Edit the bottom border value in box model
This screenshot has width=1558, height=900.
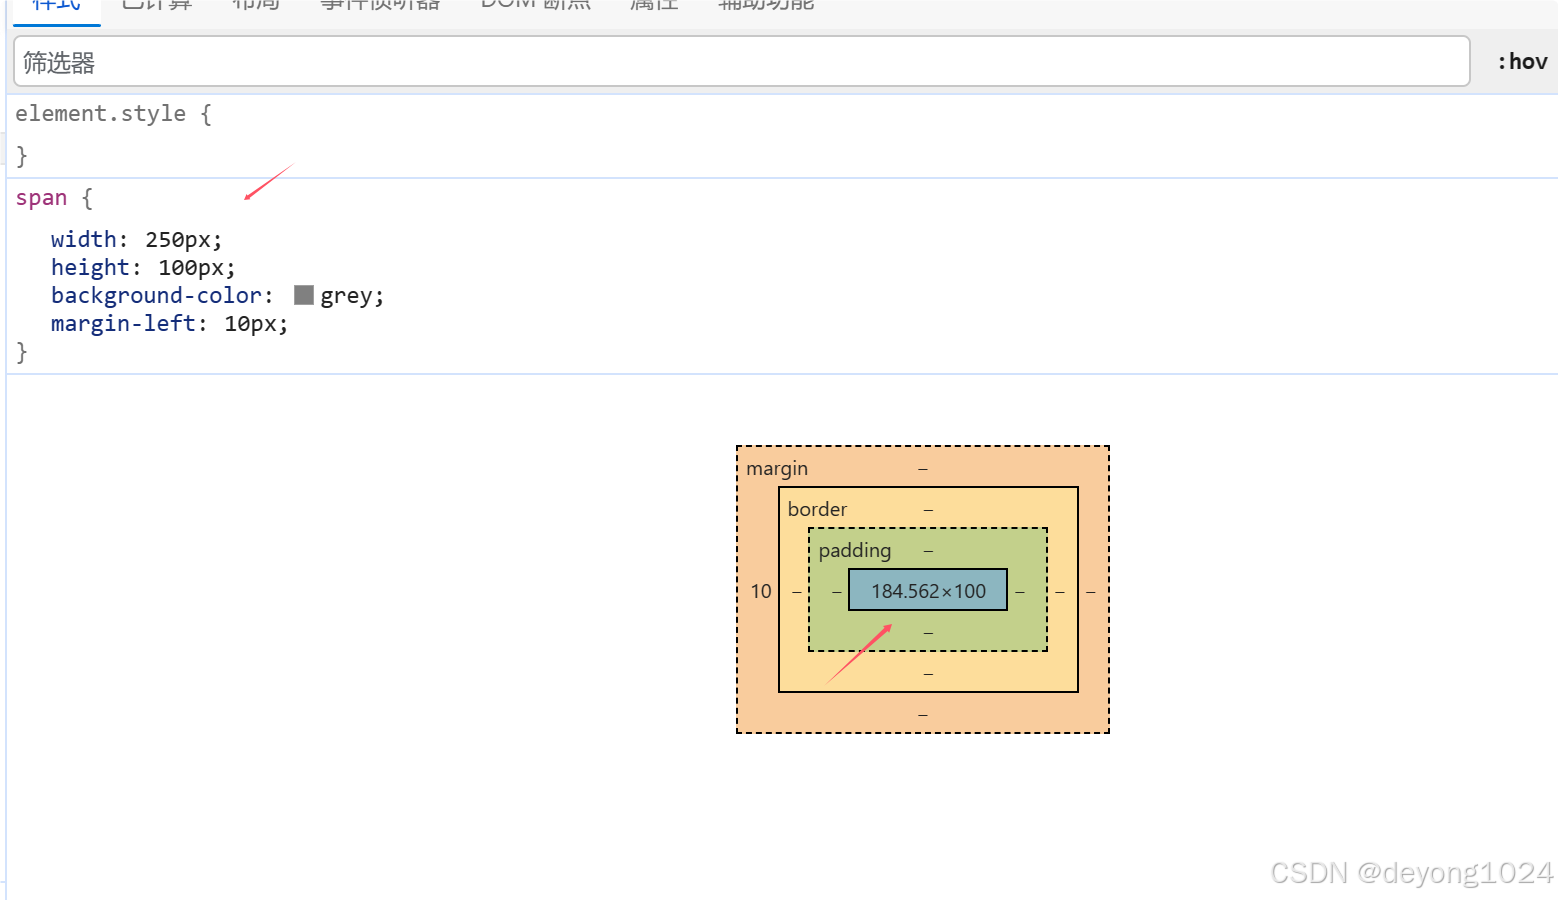928,674
